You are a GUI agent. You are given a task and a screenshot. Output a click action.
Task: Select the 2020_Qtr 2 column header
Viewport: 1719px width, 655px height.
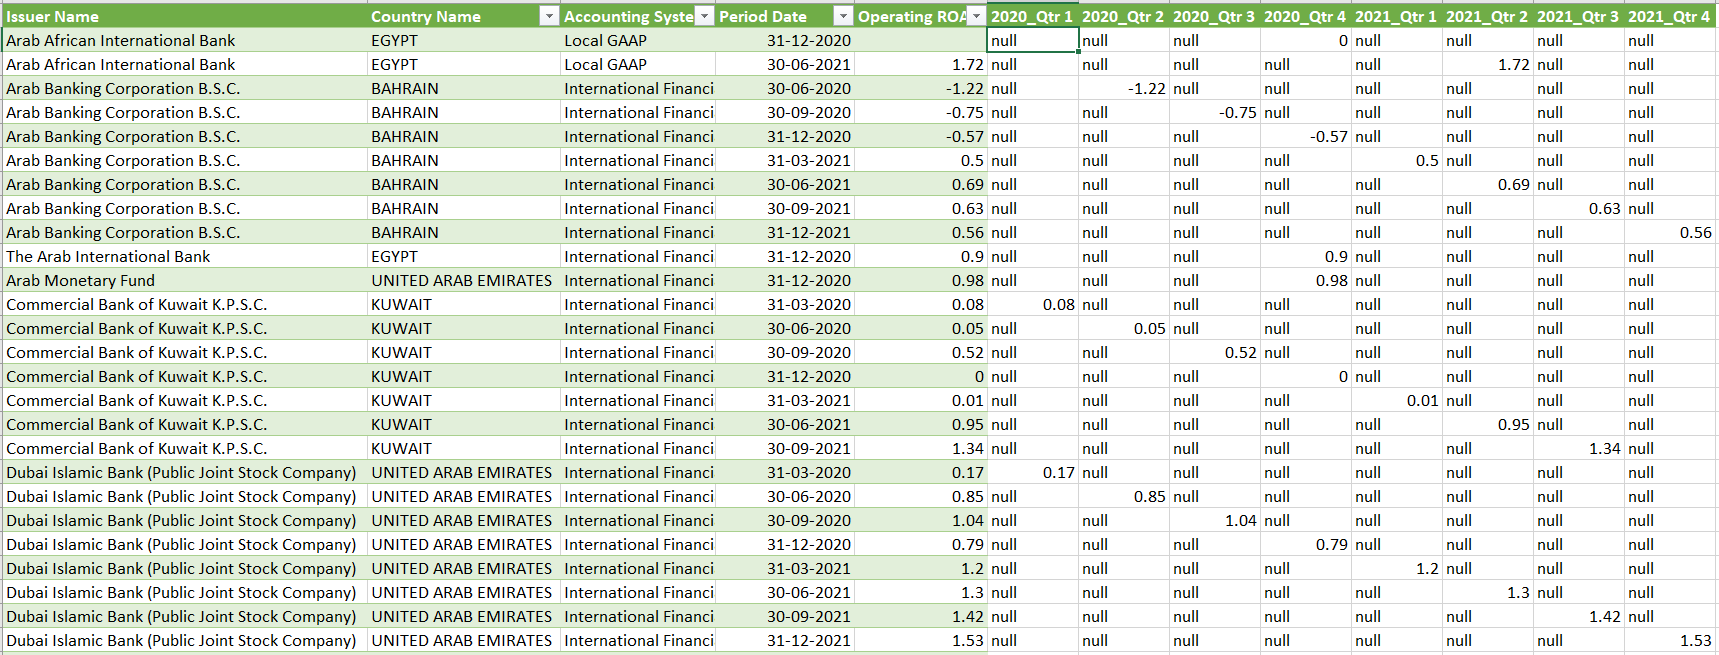click(1124, 16)
